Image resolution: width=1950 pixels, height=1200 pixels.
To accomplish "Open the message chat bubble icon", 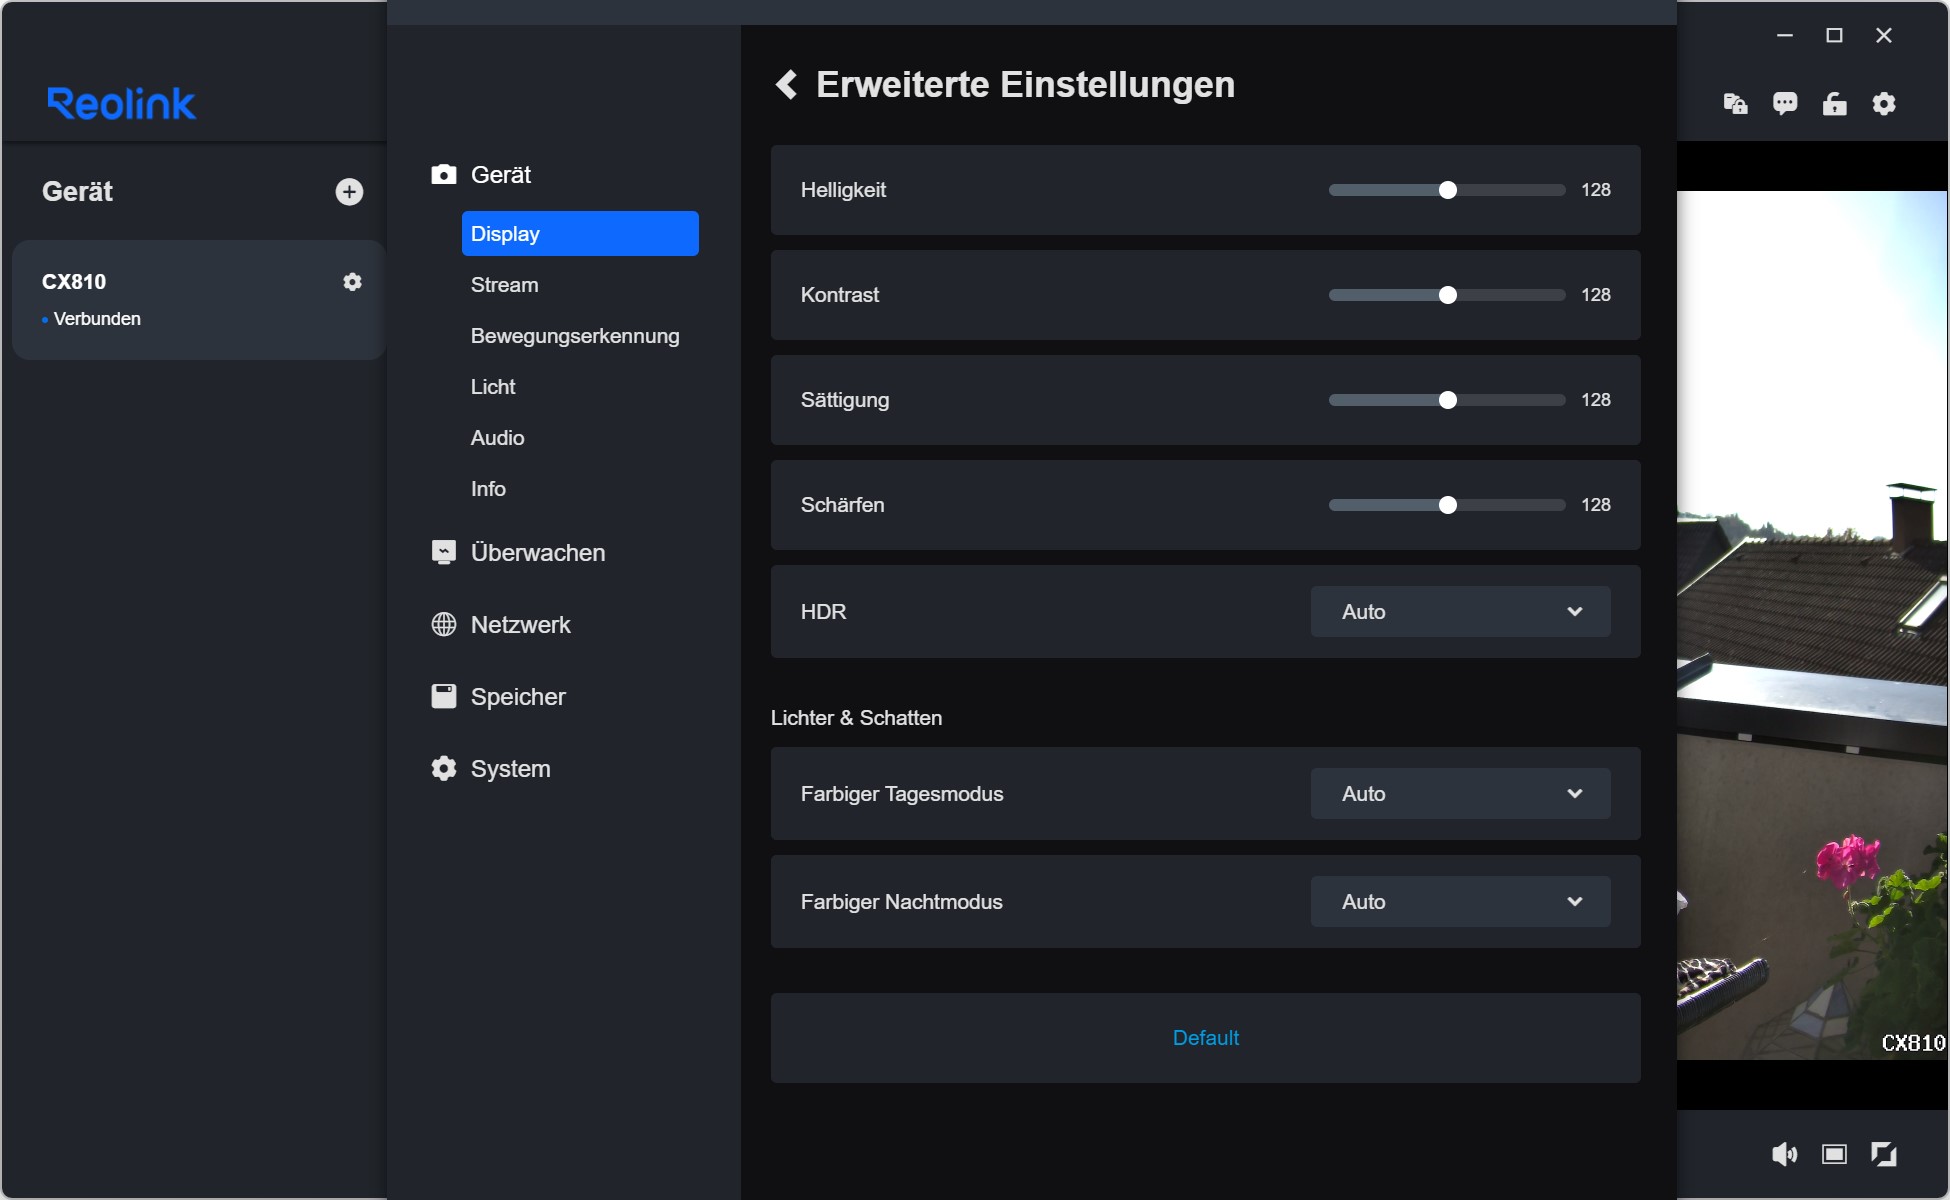I will pos(1785,104).
